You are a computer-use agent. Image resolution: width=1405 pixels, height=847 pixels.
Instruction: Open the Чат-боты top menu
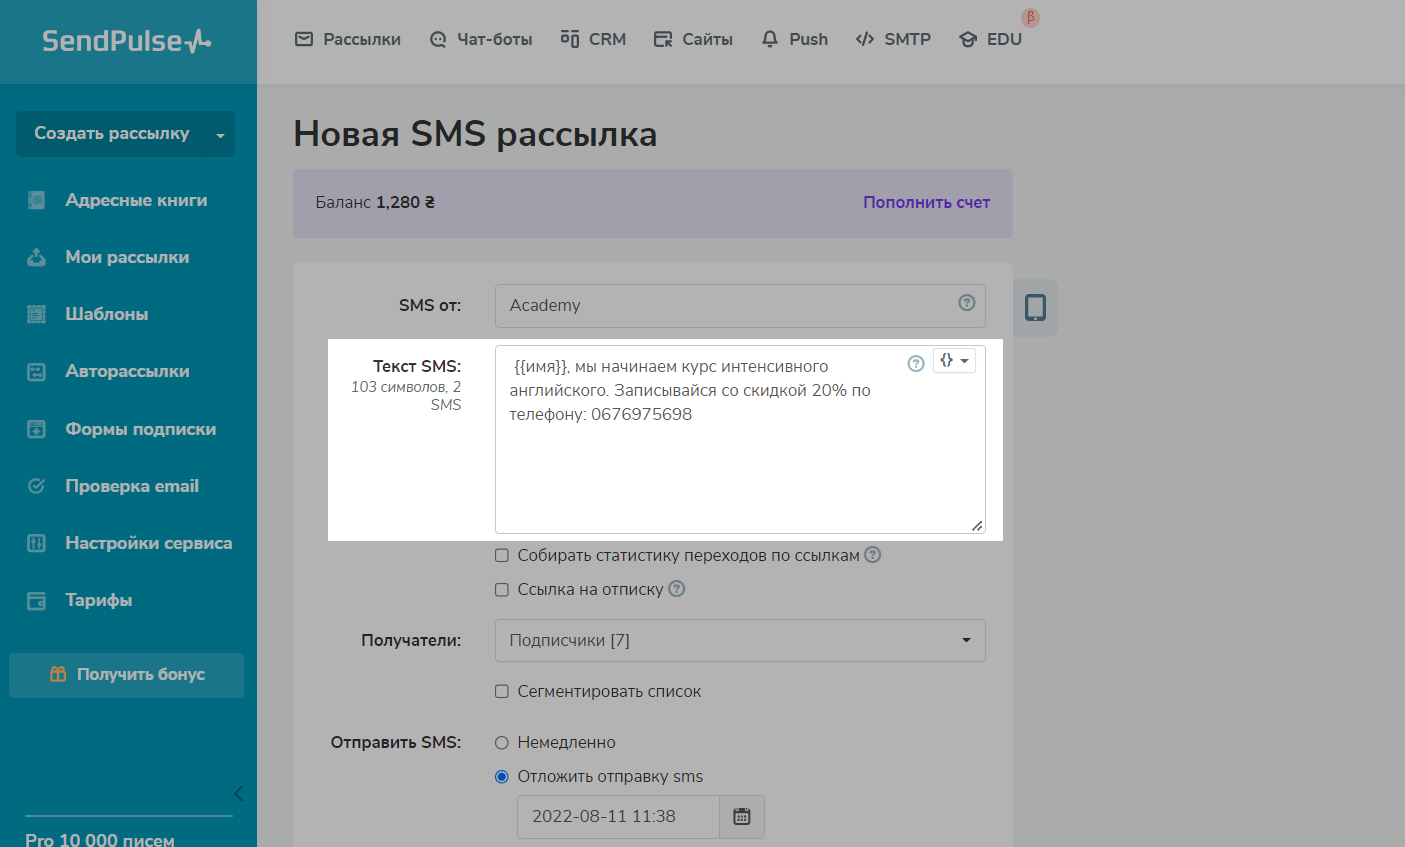(481, 39)
